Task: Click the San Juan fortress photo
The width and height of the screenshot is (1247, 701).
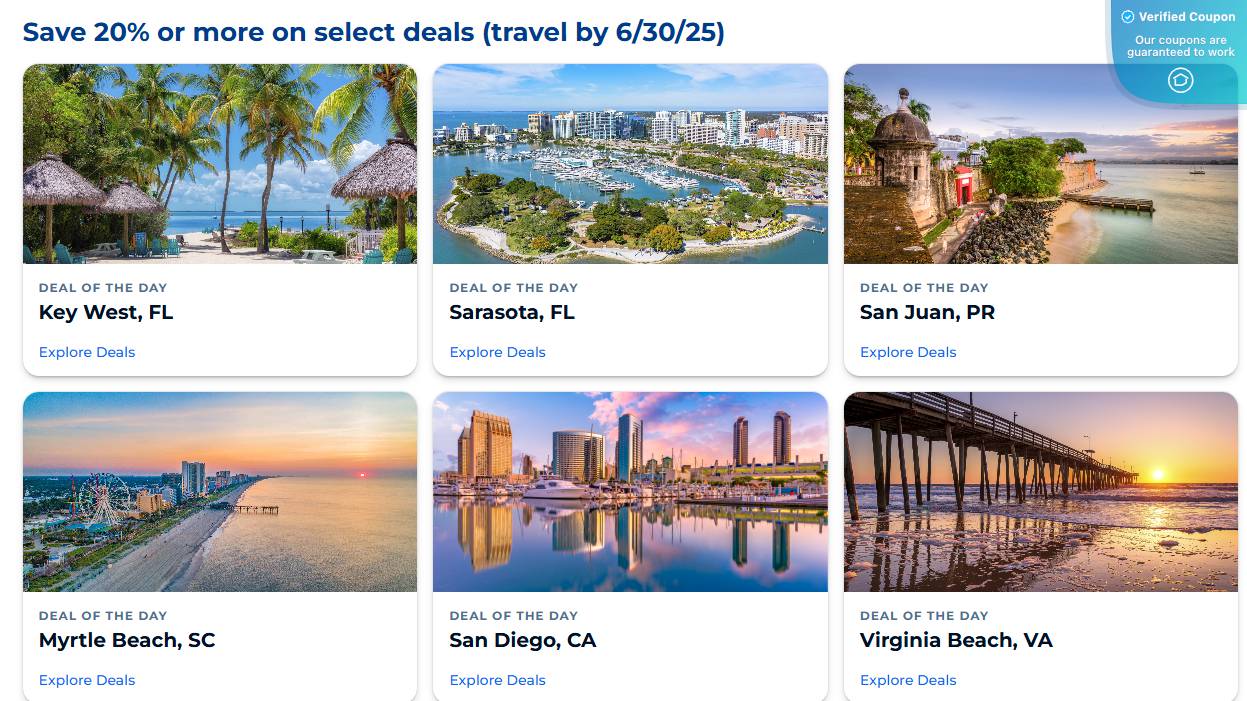Action: point(1041,163)
